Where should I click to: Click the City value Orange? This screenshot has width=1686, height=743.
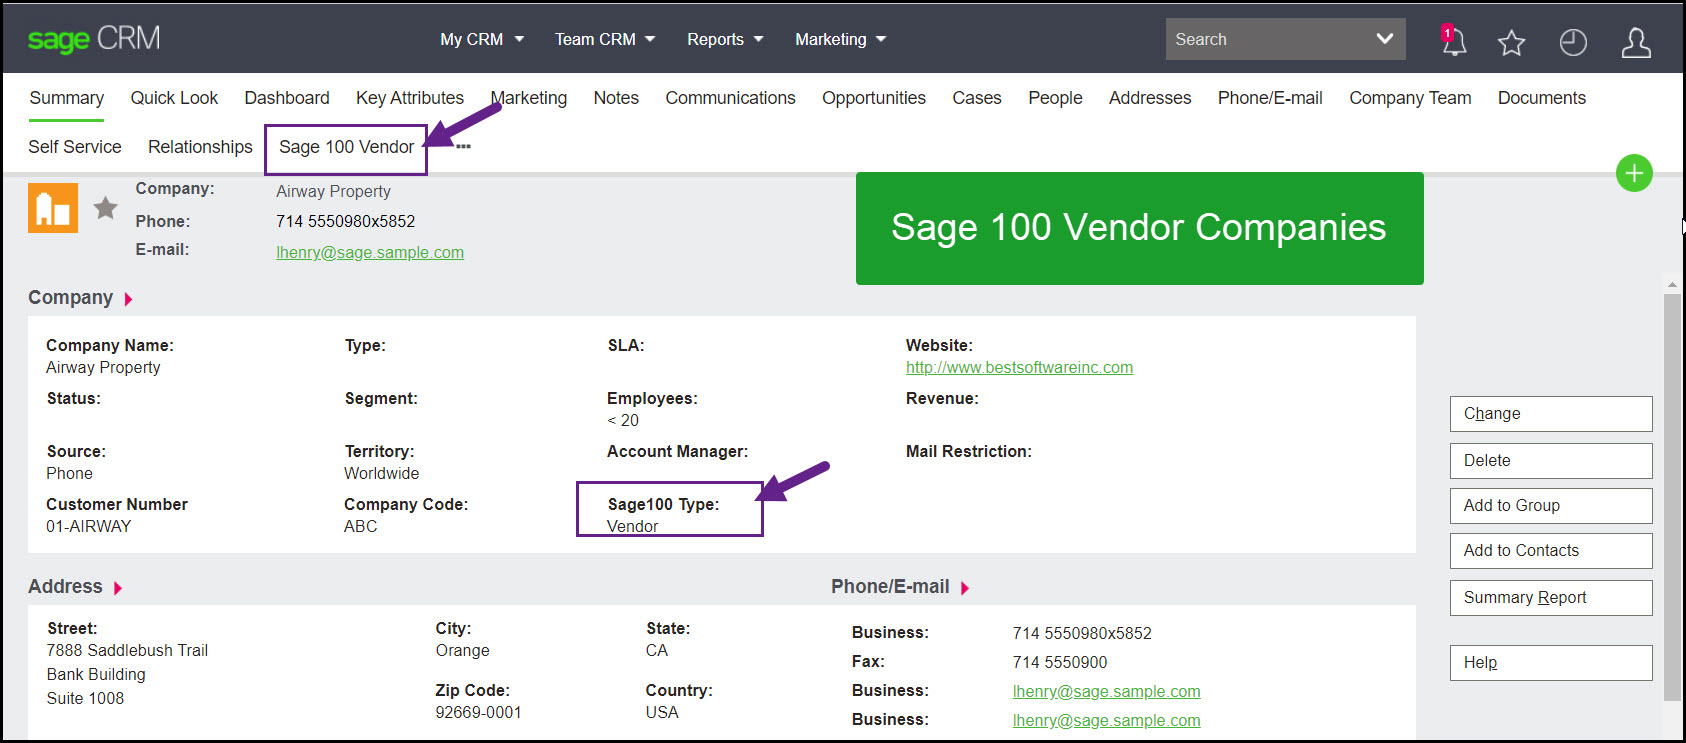pyautogui.click(x=462, y=651)
